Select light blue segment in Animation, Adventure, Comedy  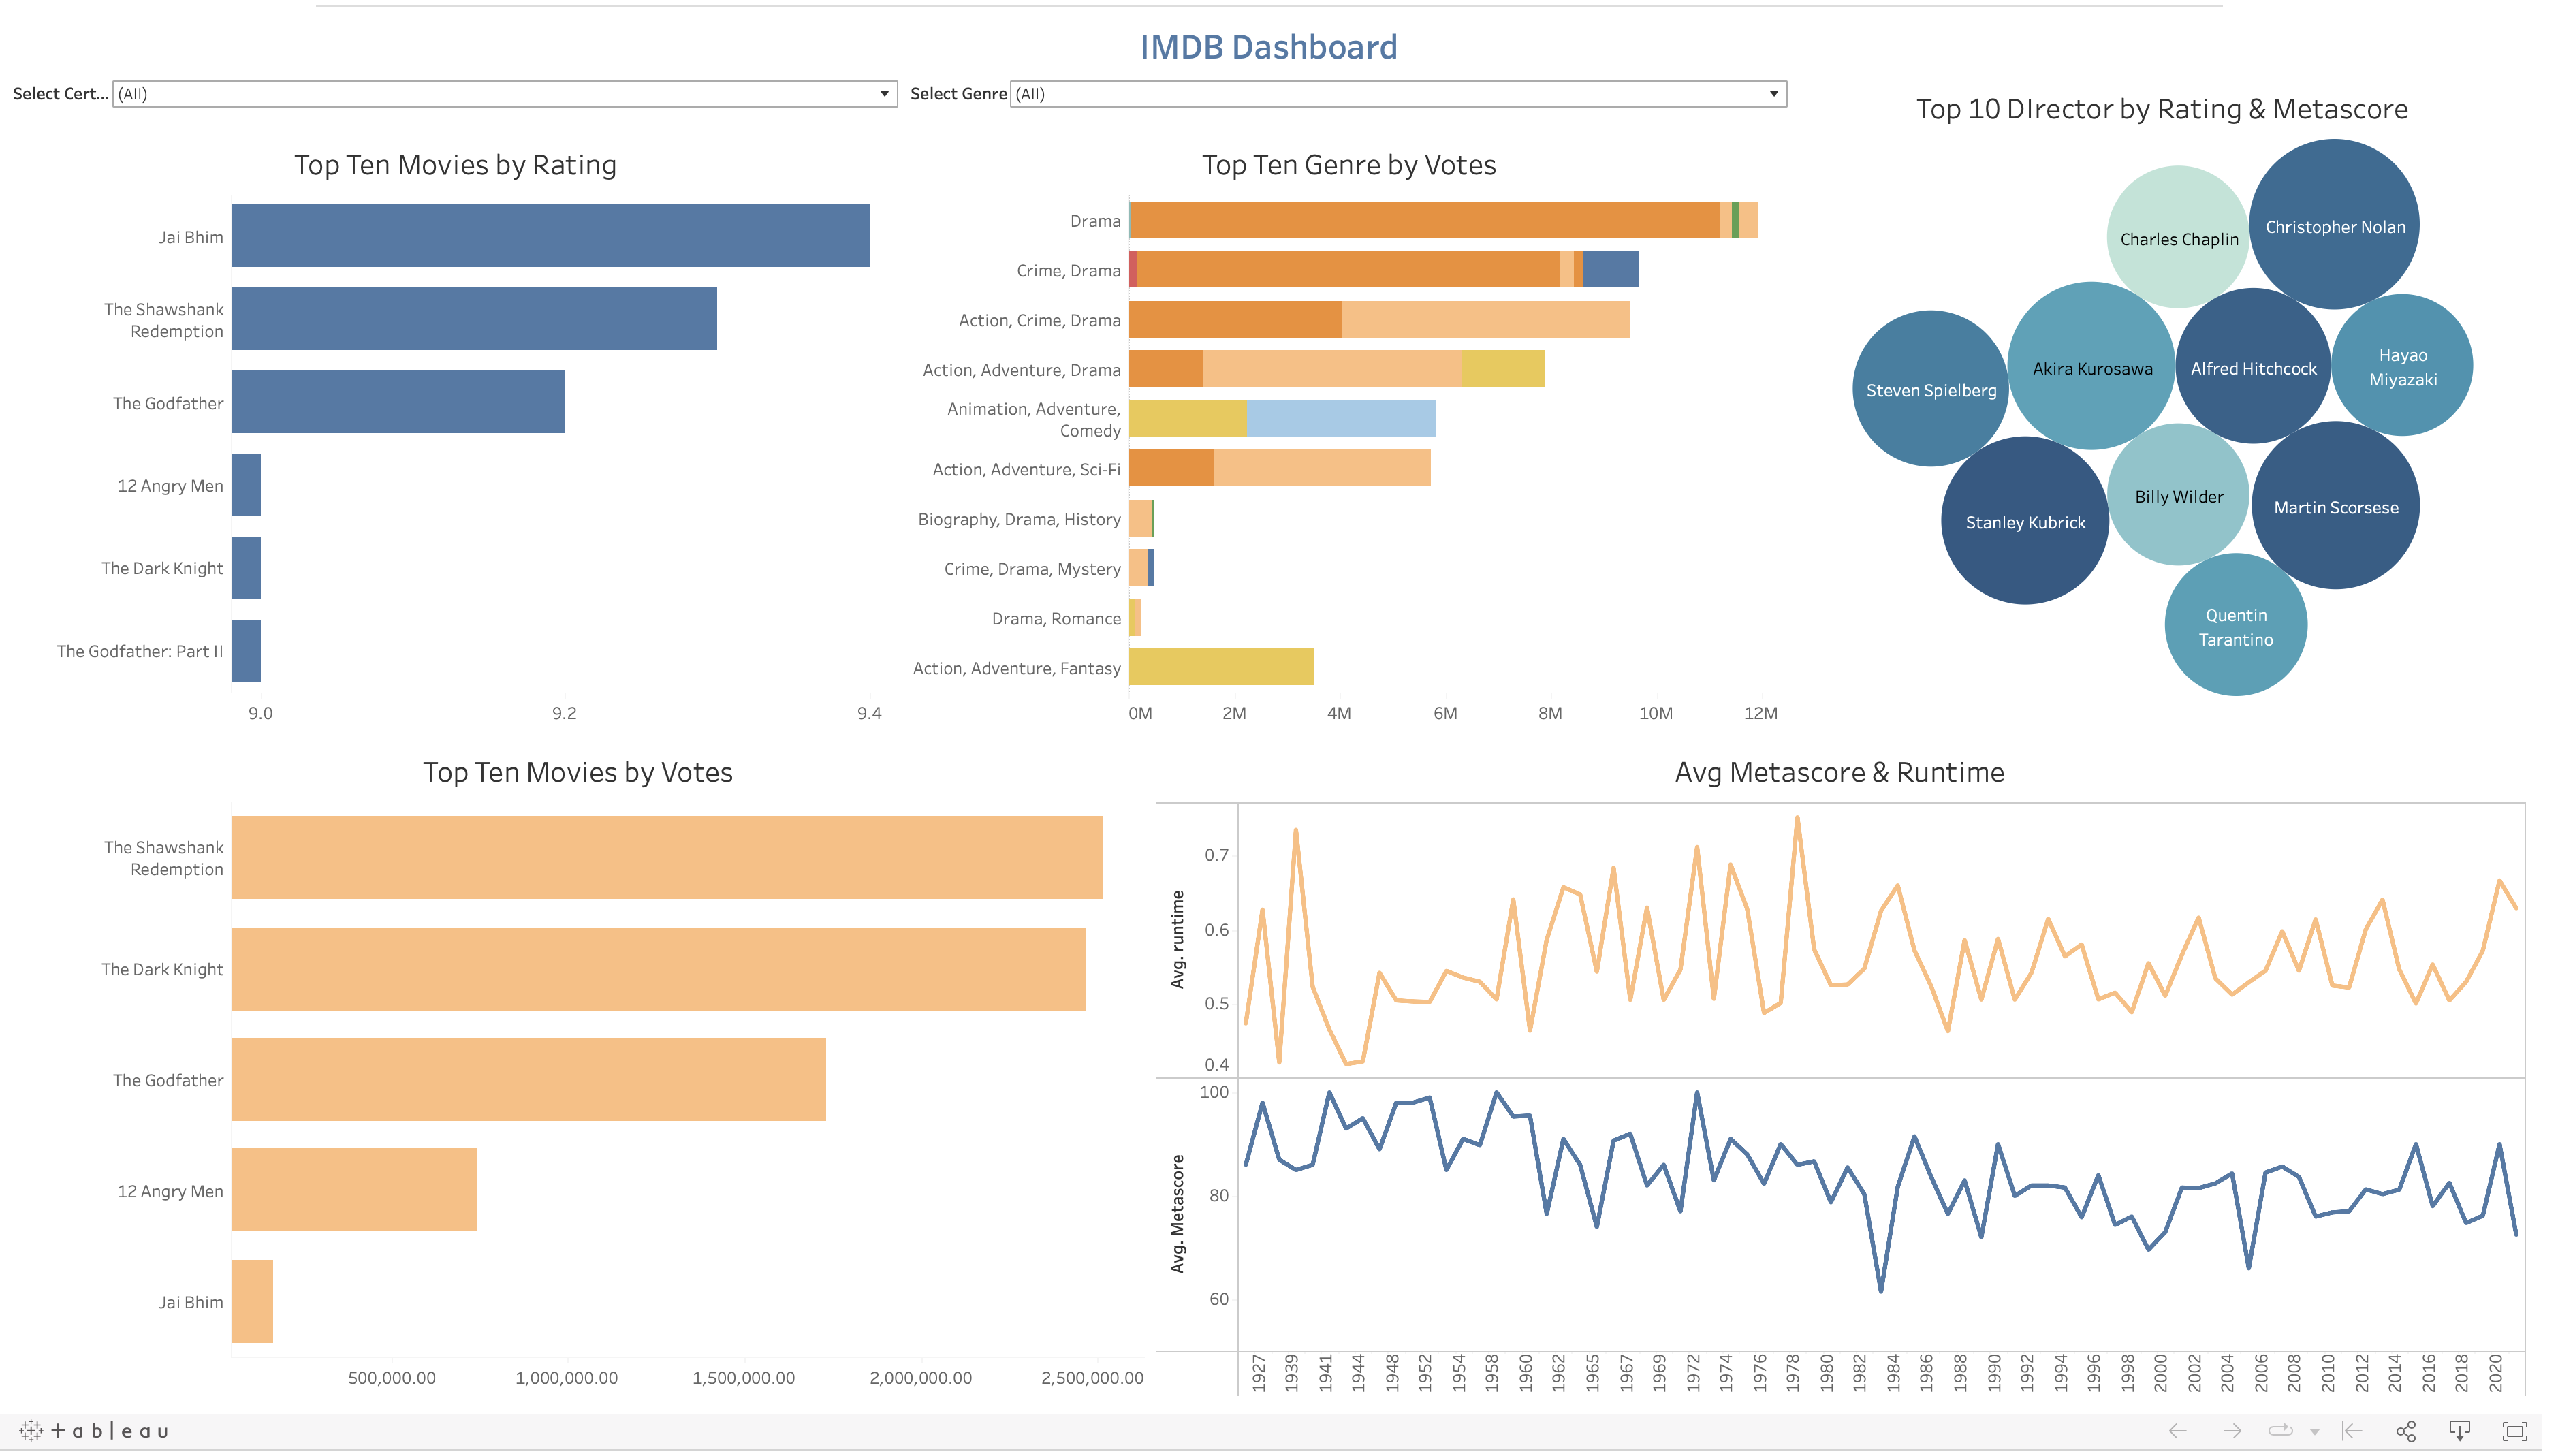[1342, 419]
